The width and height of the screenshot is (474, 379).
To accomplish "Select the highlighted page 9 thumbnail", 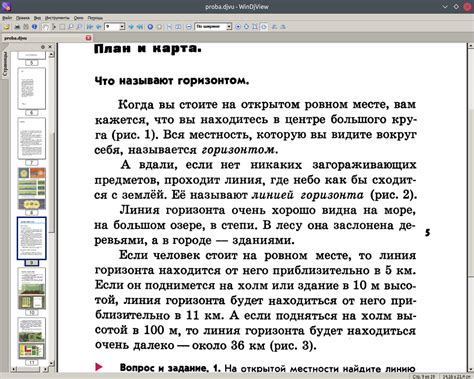I will (32, 238).
